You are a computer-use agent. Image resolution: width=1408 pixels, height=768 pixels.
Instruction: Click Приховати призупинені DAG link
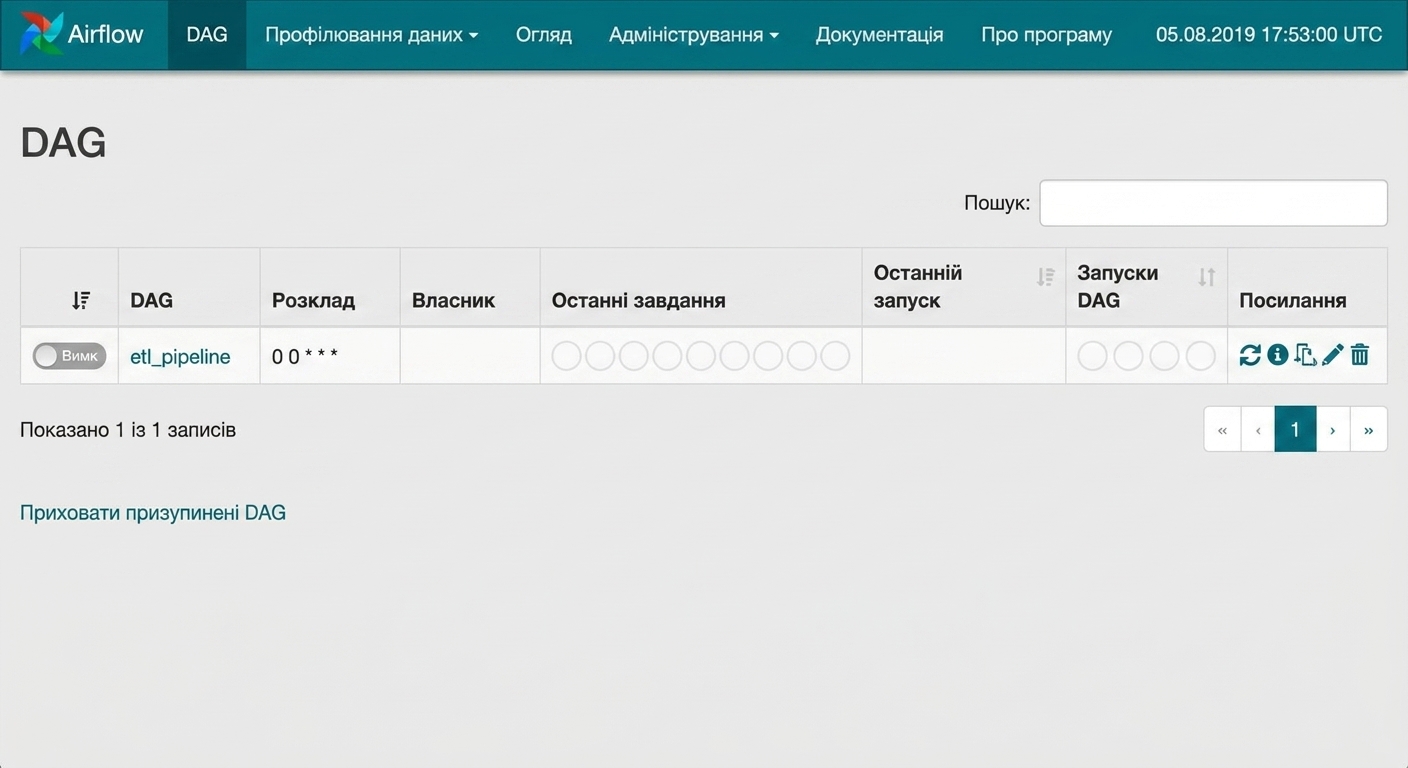[153, 513]
